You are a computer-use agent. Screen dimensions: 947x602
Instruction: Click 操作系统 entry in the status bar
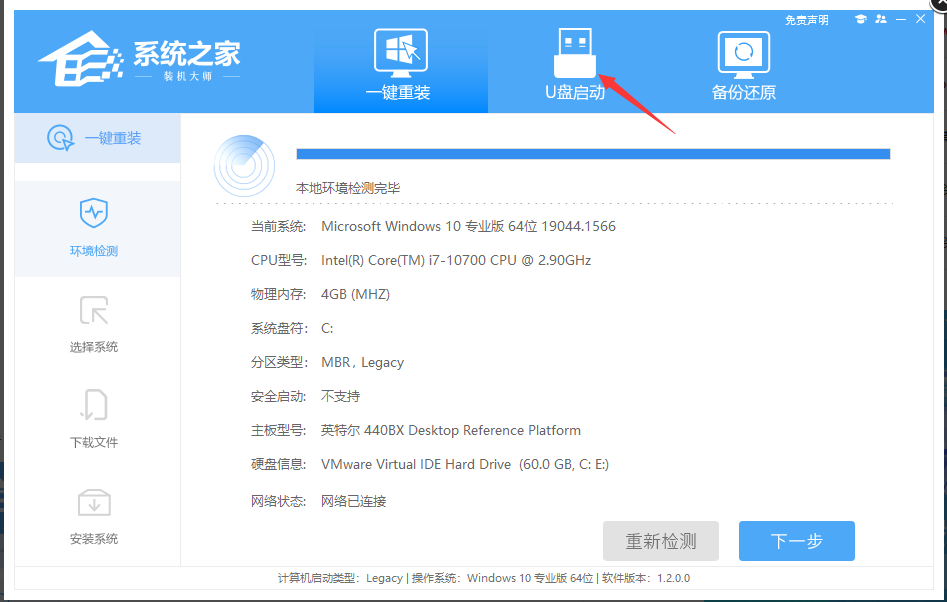click(502, 578)
